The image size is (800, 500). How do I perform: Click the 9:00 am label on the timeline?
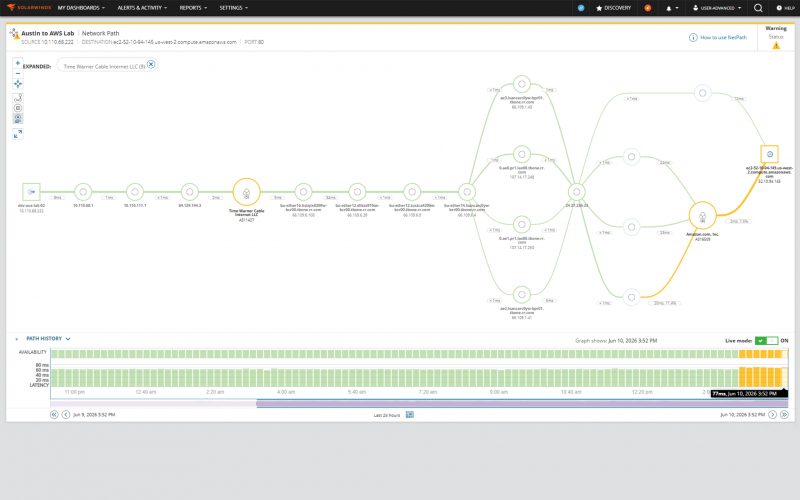(498, 392)
